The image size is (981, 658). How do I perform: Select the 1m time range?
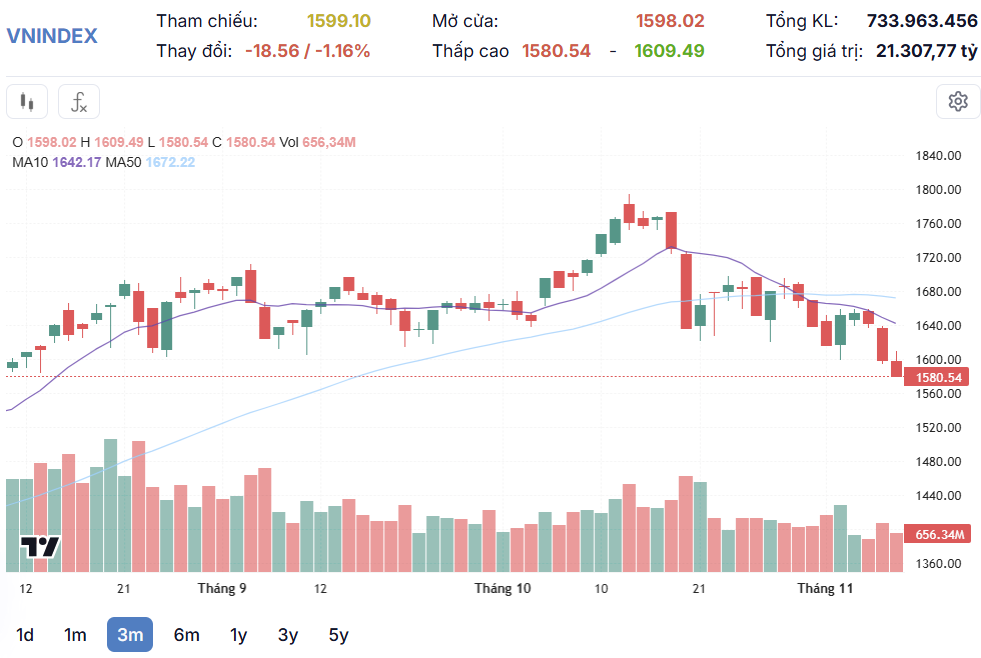(x=75, y=635)
